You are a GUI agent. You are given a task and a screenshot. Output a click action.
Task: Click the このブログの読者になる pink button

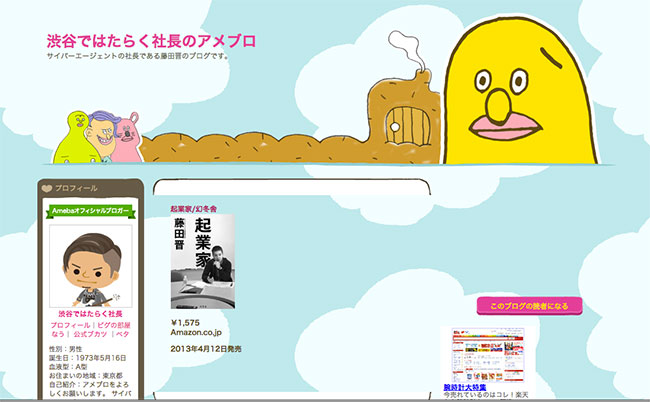pyautogui.click(x=529, y=306)
